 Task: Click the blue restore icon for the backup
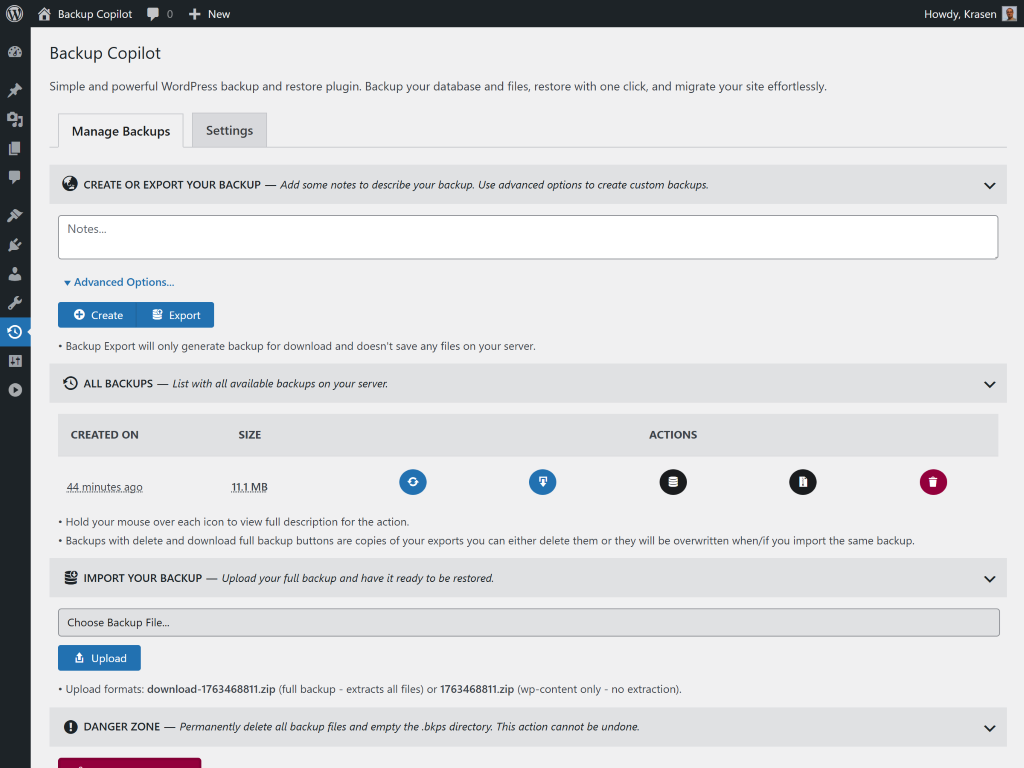(x=413, y=482)
